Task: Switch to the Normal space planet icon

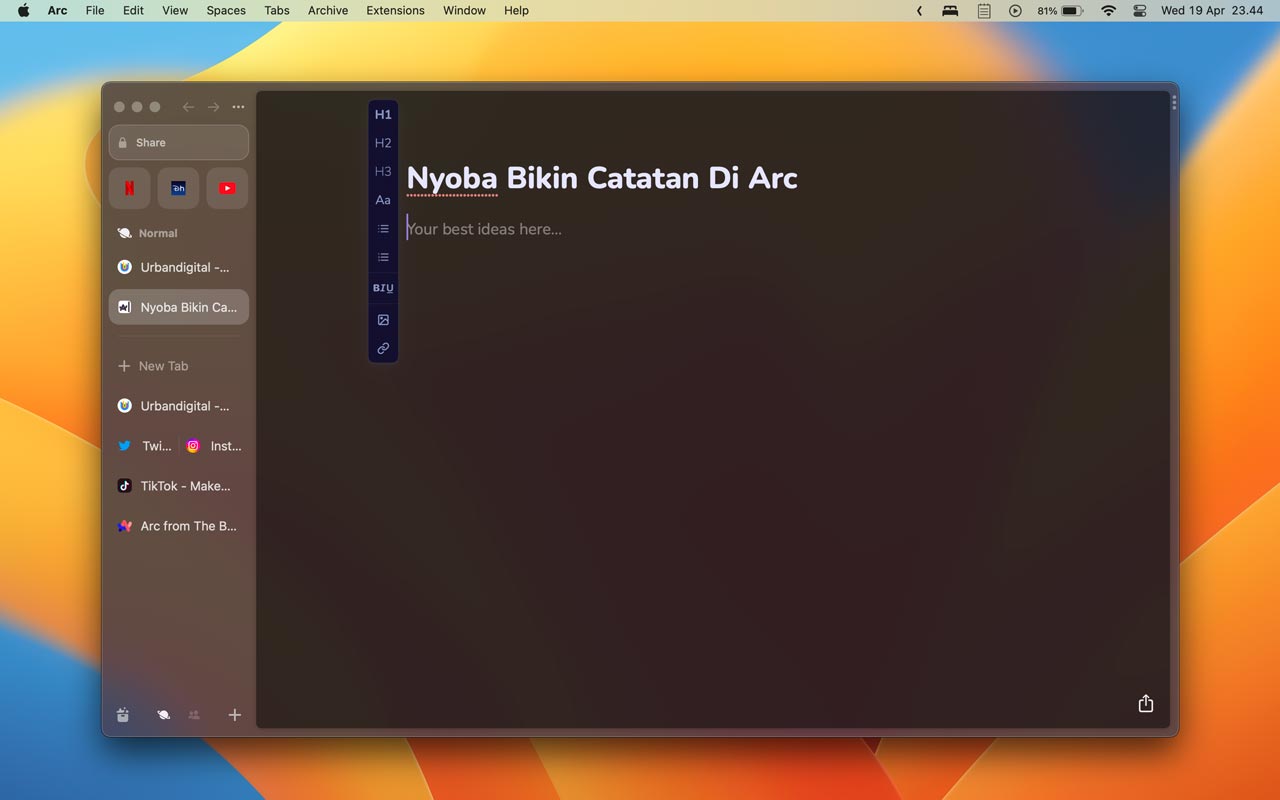Action: pyautogui.click(x=163, y=715)
